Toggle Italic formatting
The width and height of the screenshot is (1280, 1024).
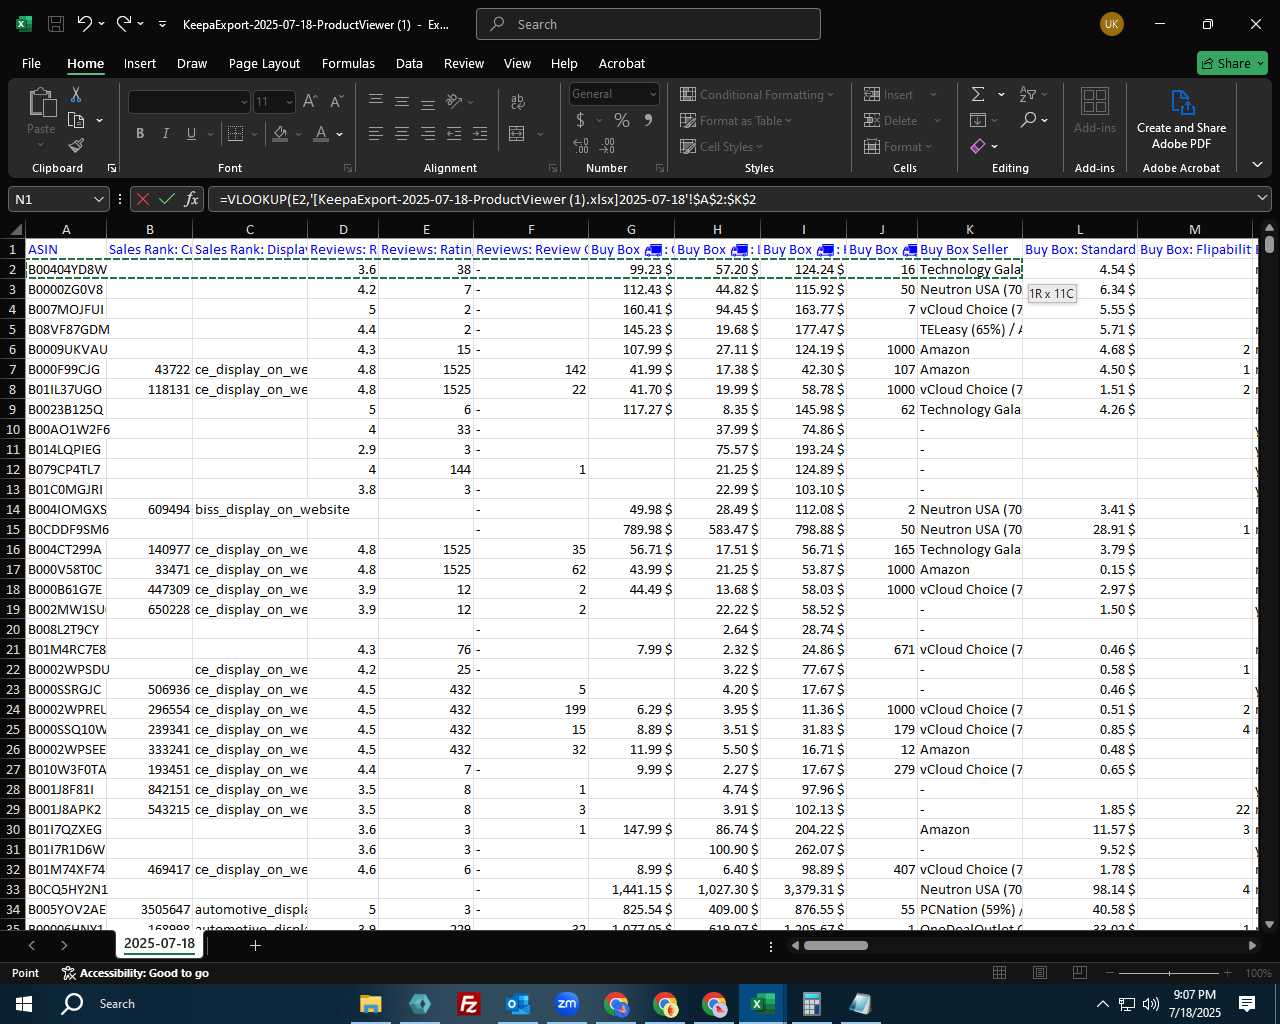166,133
